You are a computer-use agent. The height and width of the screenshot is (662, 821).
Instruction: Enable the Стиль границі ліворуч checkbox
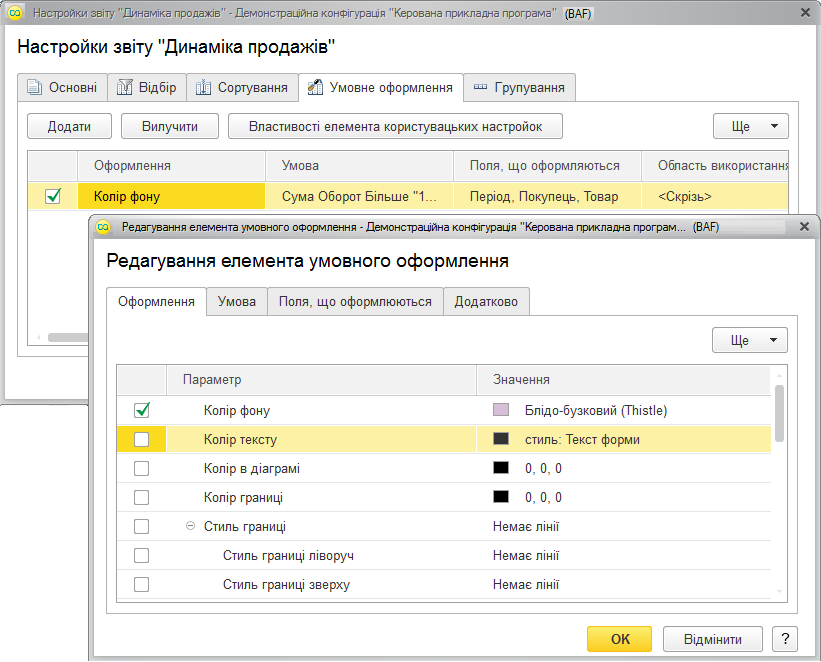coord(141,555)
